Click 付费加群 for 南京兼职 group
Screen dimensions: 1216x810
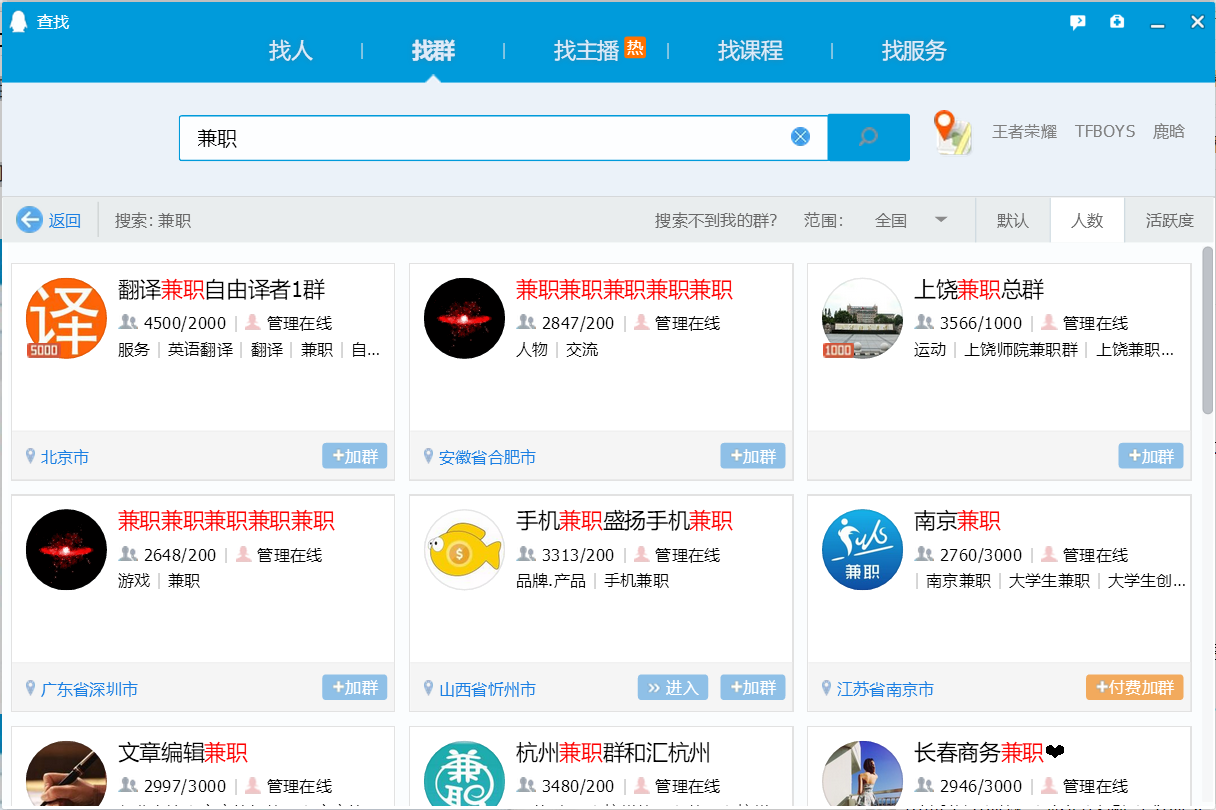1134,688
